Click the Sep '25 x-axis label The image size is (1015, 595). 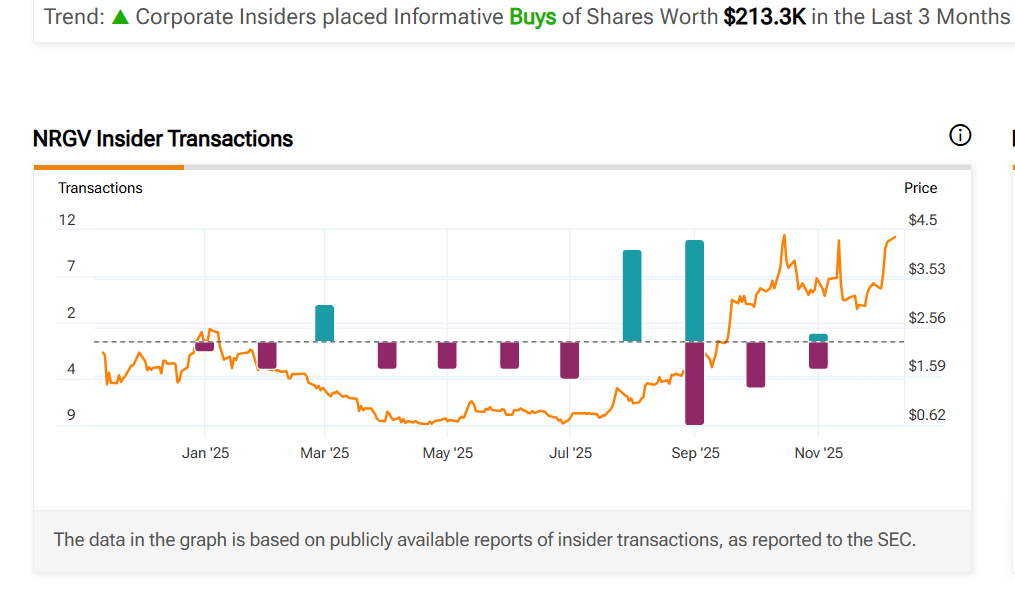(x=695, y=453)
